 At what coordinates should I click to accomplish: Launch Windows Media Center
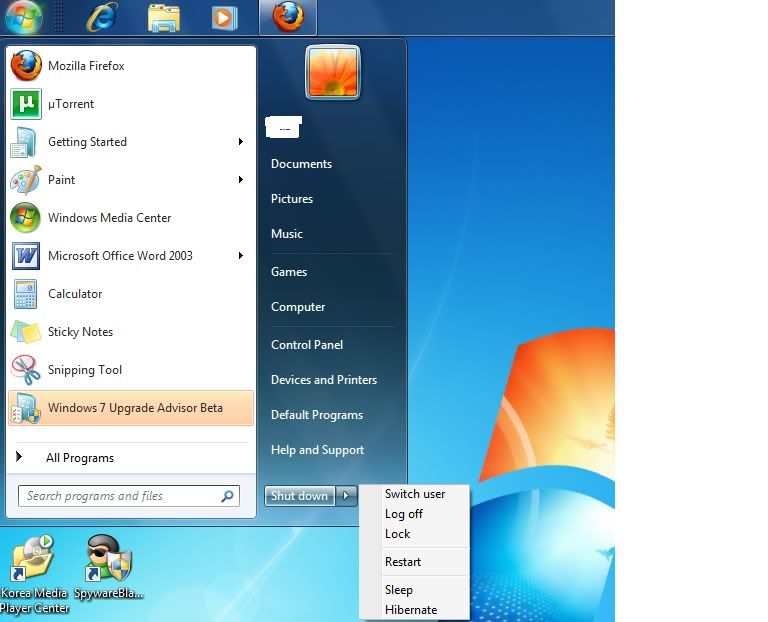[109, 218]
